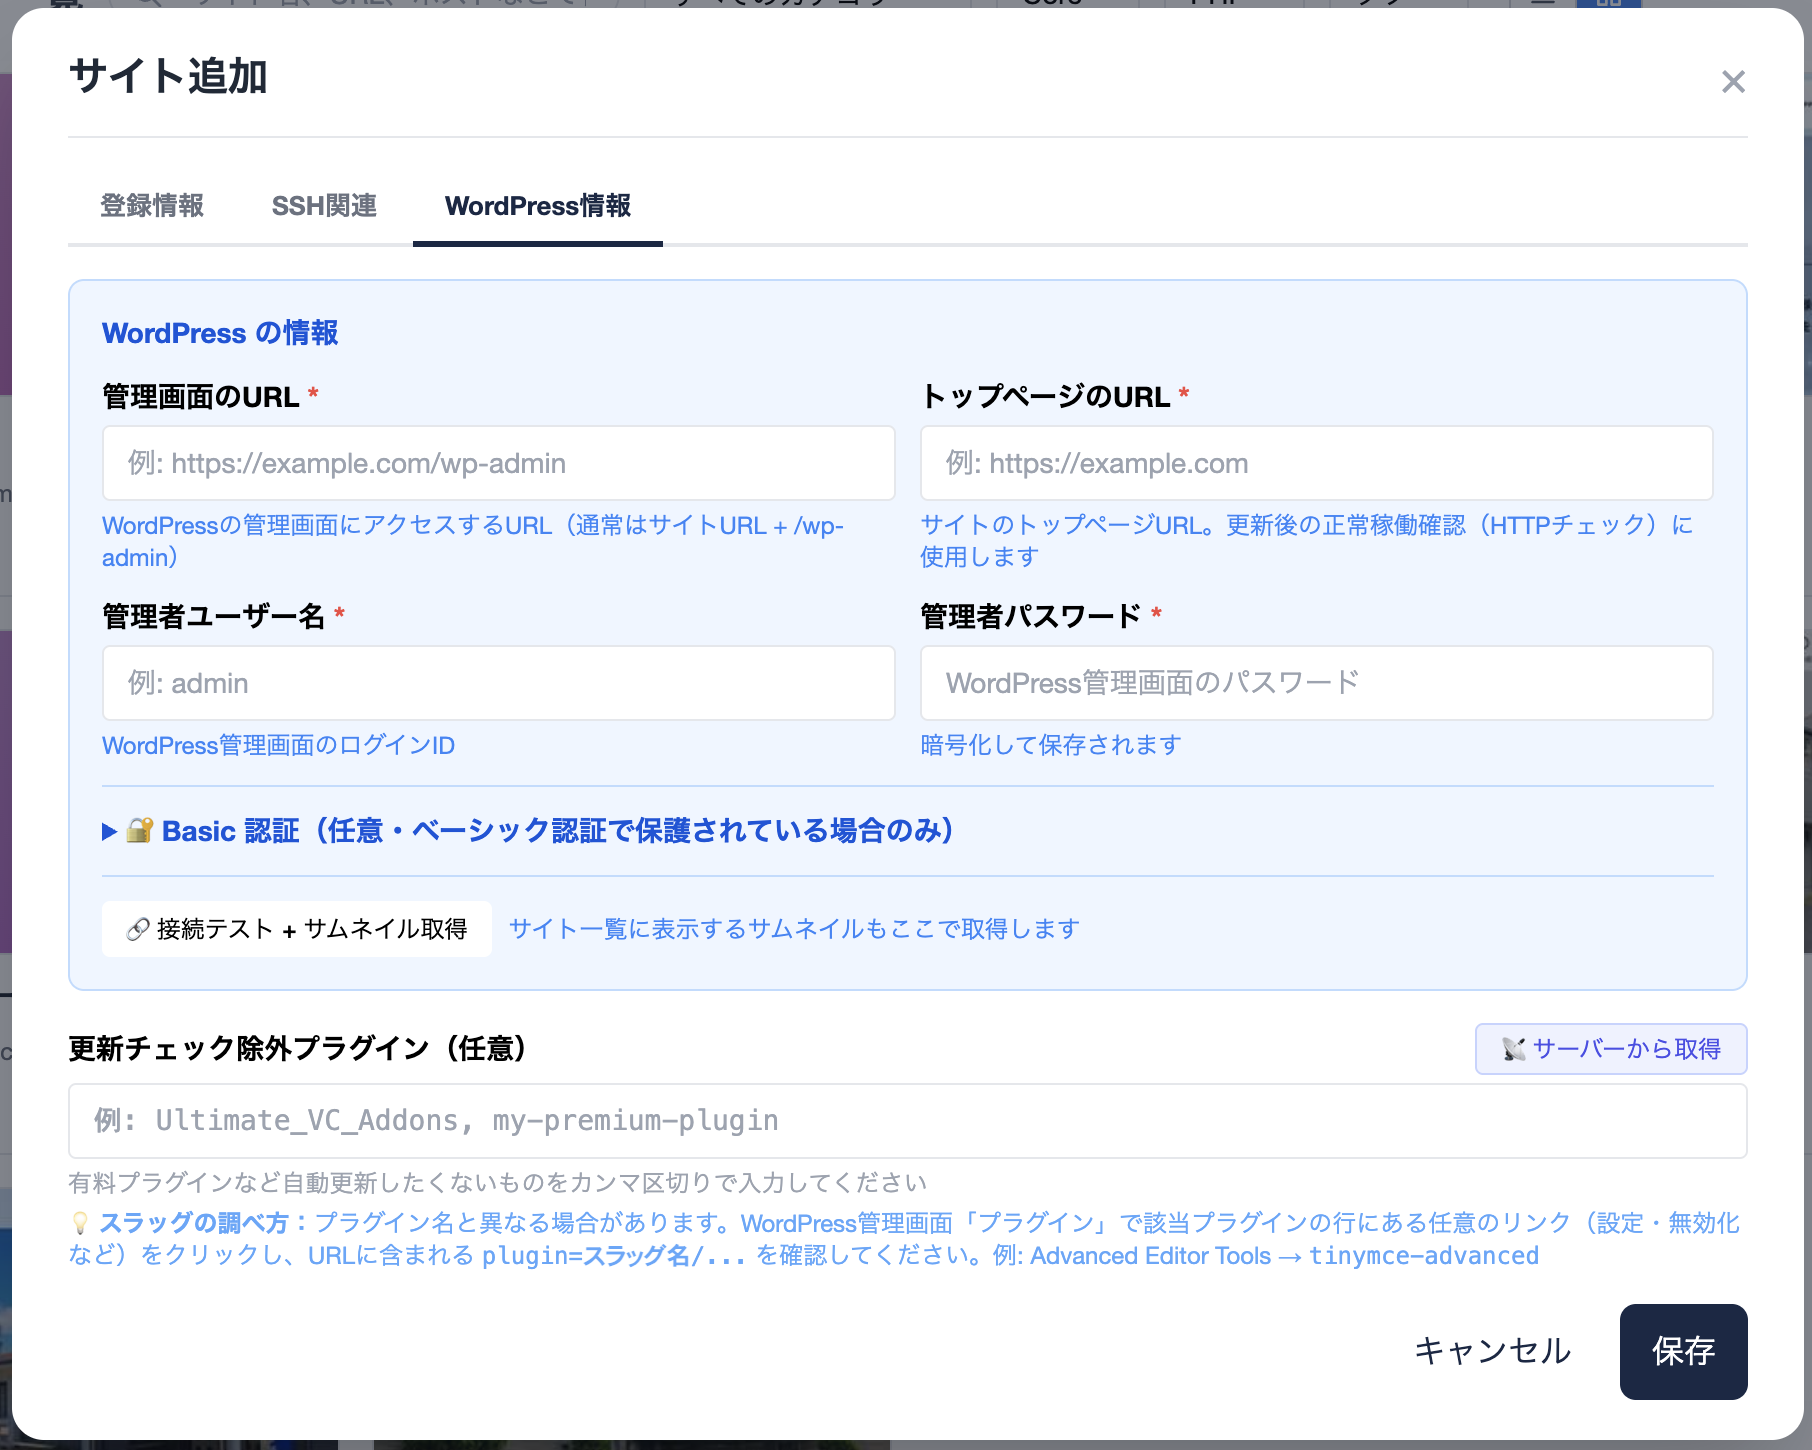Click the 管理者パスワード field label
This screenshot has height=1450, width=1812.
pos(1031,616)
